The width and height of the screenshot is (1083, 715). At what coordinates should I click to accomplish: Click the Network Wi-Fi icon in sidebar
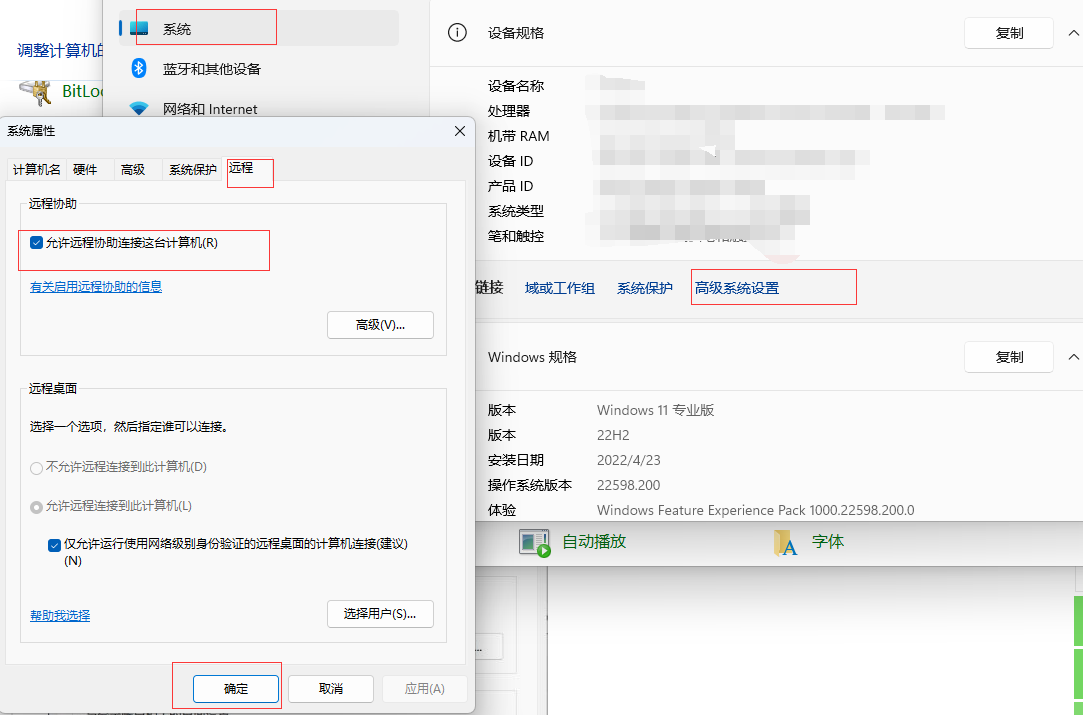(140, 108)
